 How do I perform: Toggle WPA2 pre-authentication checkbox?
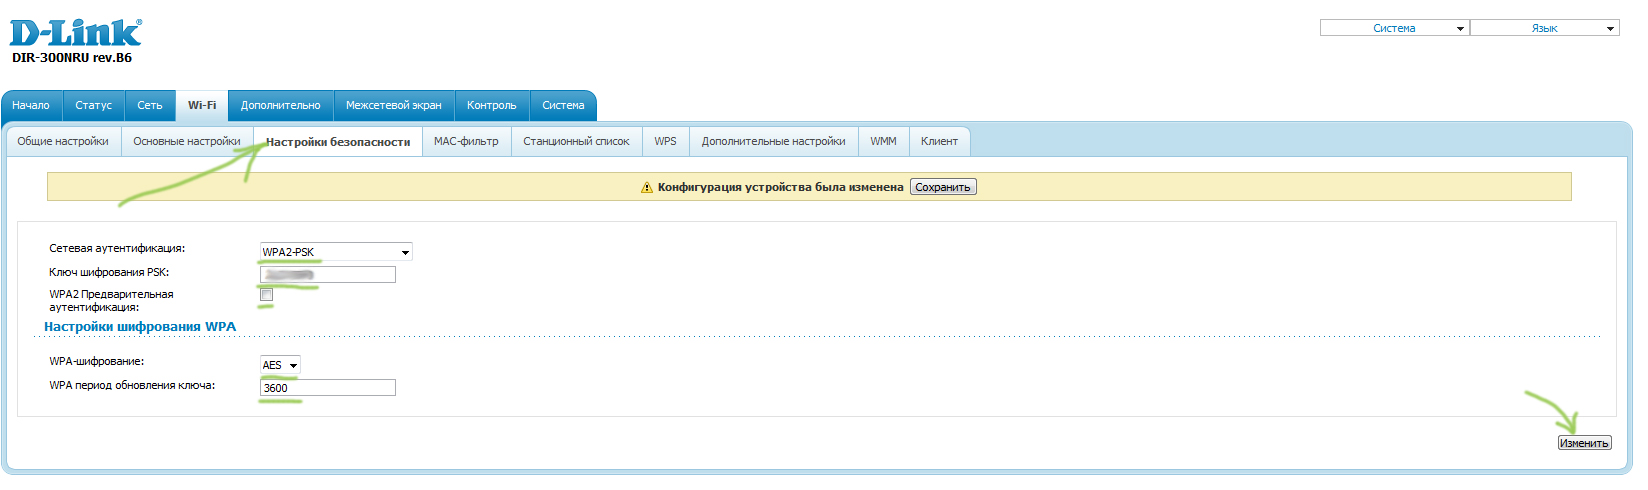click(x=266, y=295)
